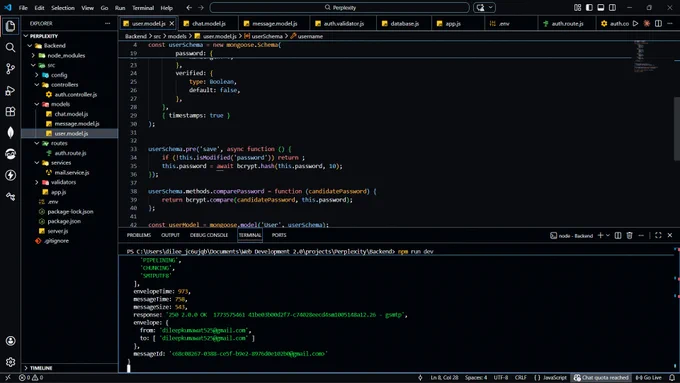Switch to DEBUG CONSOLE panel tab
The width and height of the screenshot is (680, 383).
(x=209, y=235)
